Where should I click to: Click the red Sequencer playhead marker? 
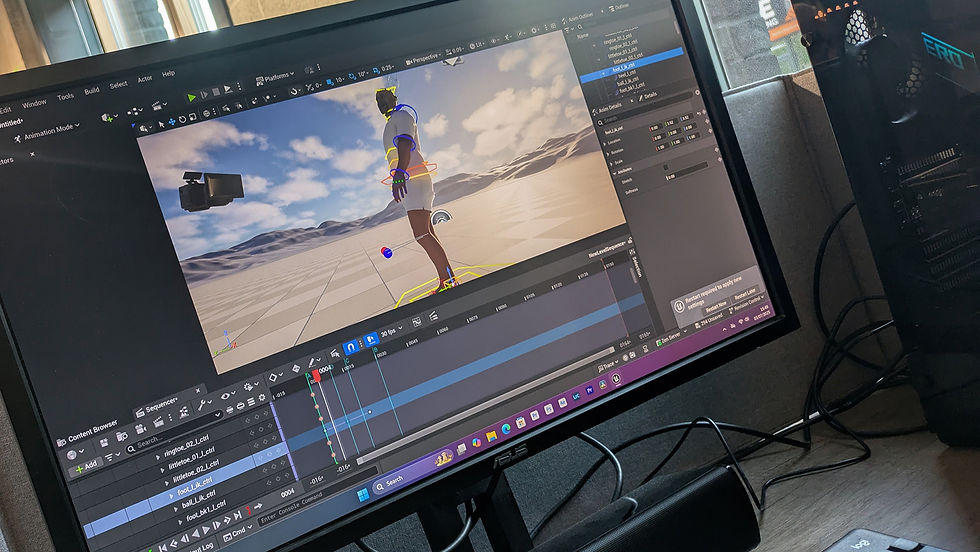tap(316, 375)
